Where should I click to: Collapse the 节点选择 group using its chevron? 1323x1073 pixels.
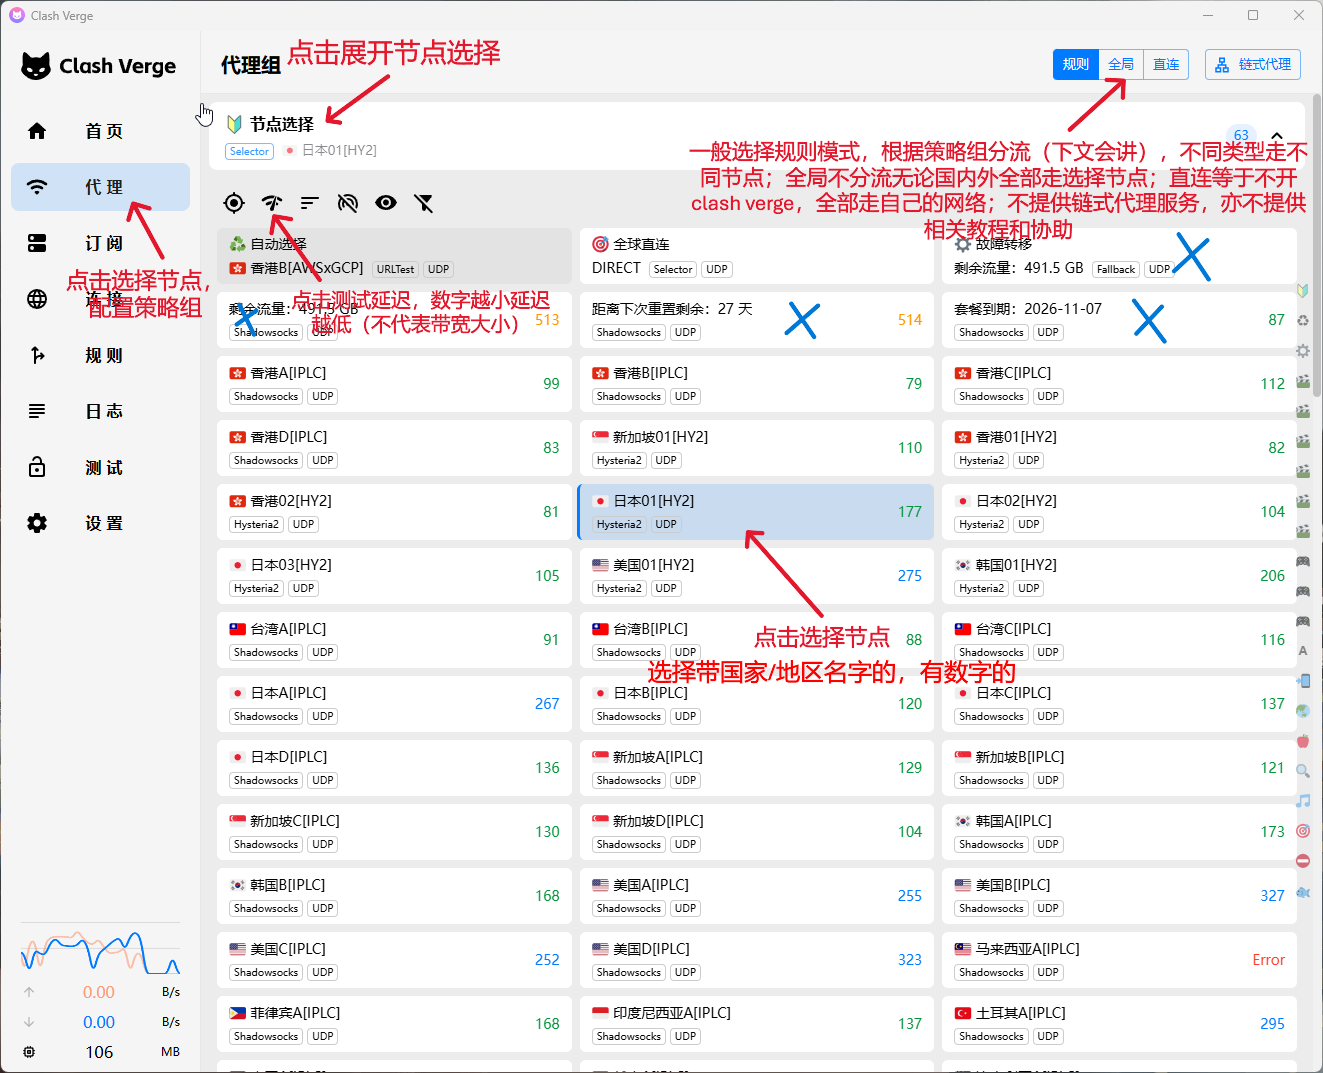click(x=1277, y=136)
